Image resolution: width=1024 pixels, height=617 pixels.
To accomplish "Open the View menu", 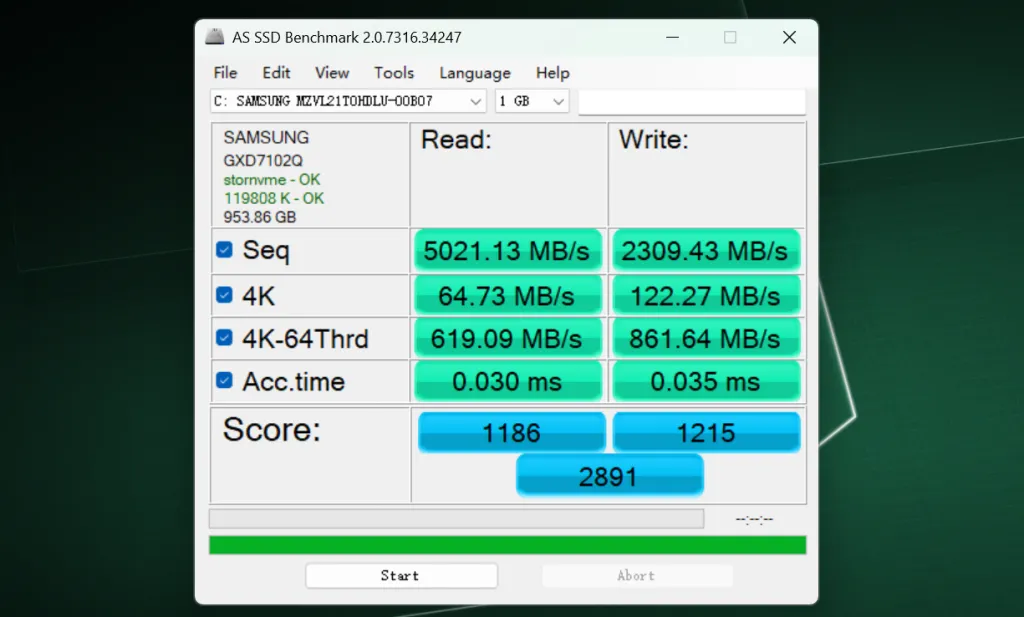I will click(x=332, y=73).
